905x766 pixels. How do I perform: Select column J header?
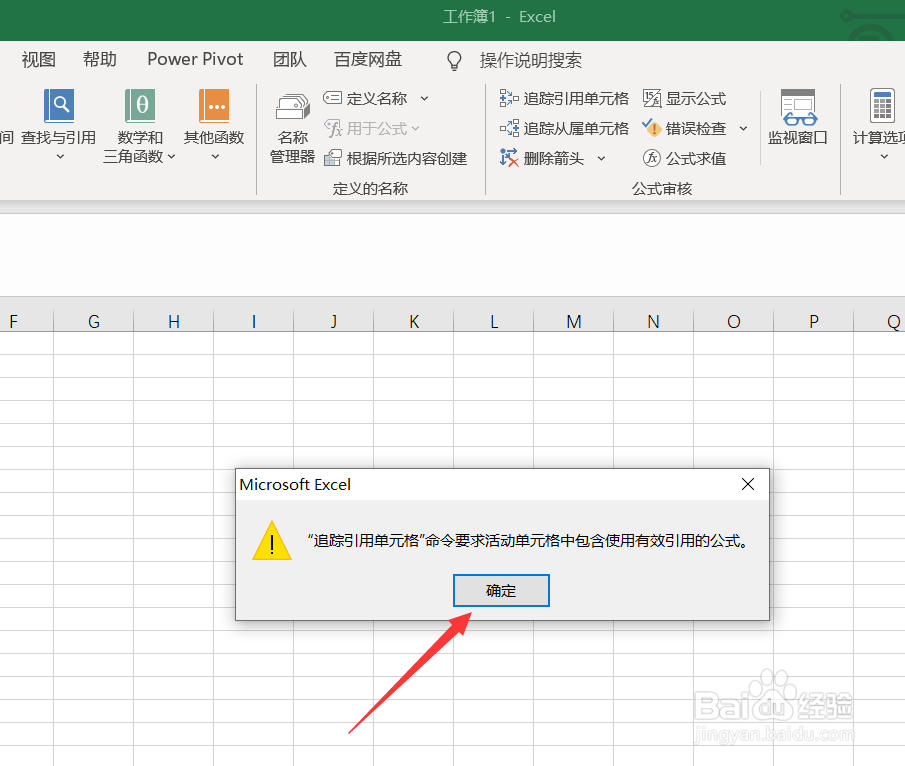click(x=334, y=321)
